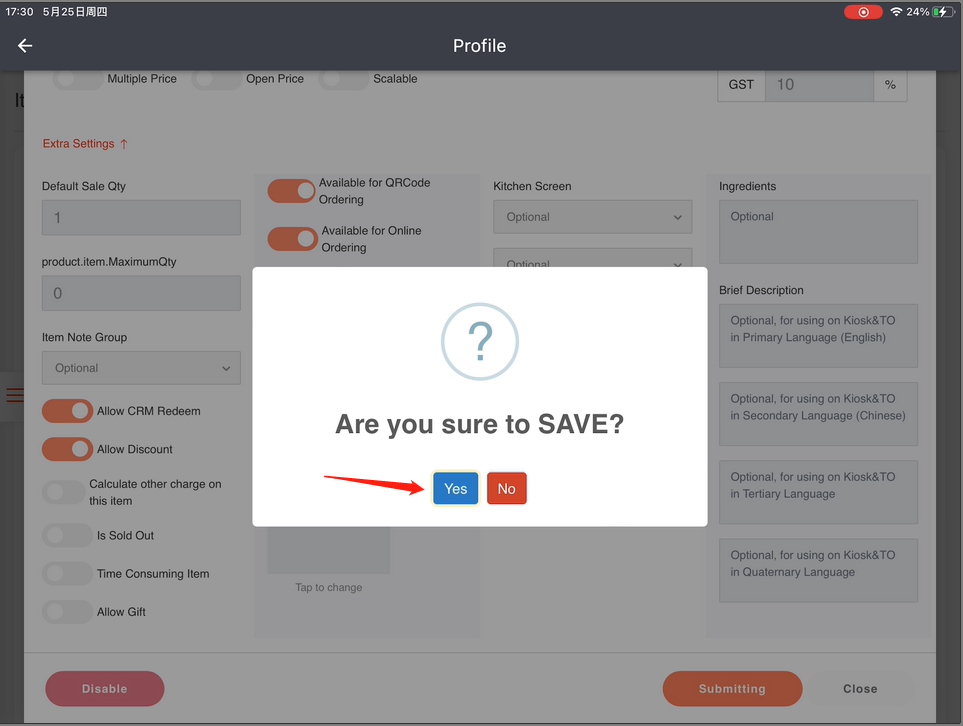The image size is (963, 726).
Task: Open the Item Note Group dropdown
Action: (141, 368)
